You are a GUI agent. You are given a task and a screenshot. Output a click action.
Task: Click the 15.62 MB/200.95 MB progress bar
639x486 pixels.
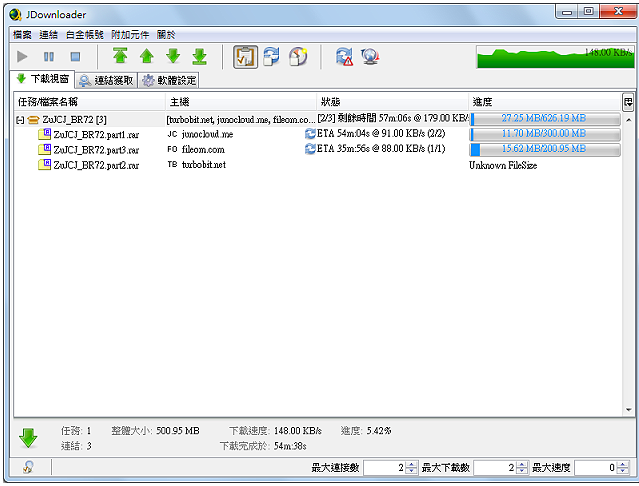pos(545,150)
